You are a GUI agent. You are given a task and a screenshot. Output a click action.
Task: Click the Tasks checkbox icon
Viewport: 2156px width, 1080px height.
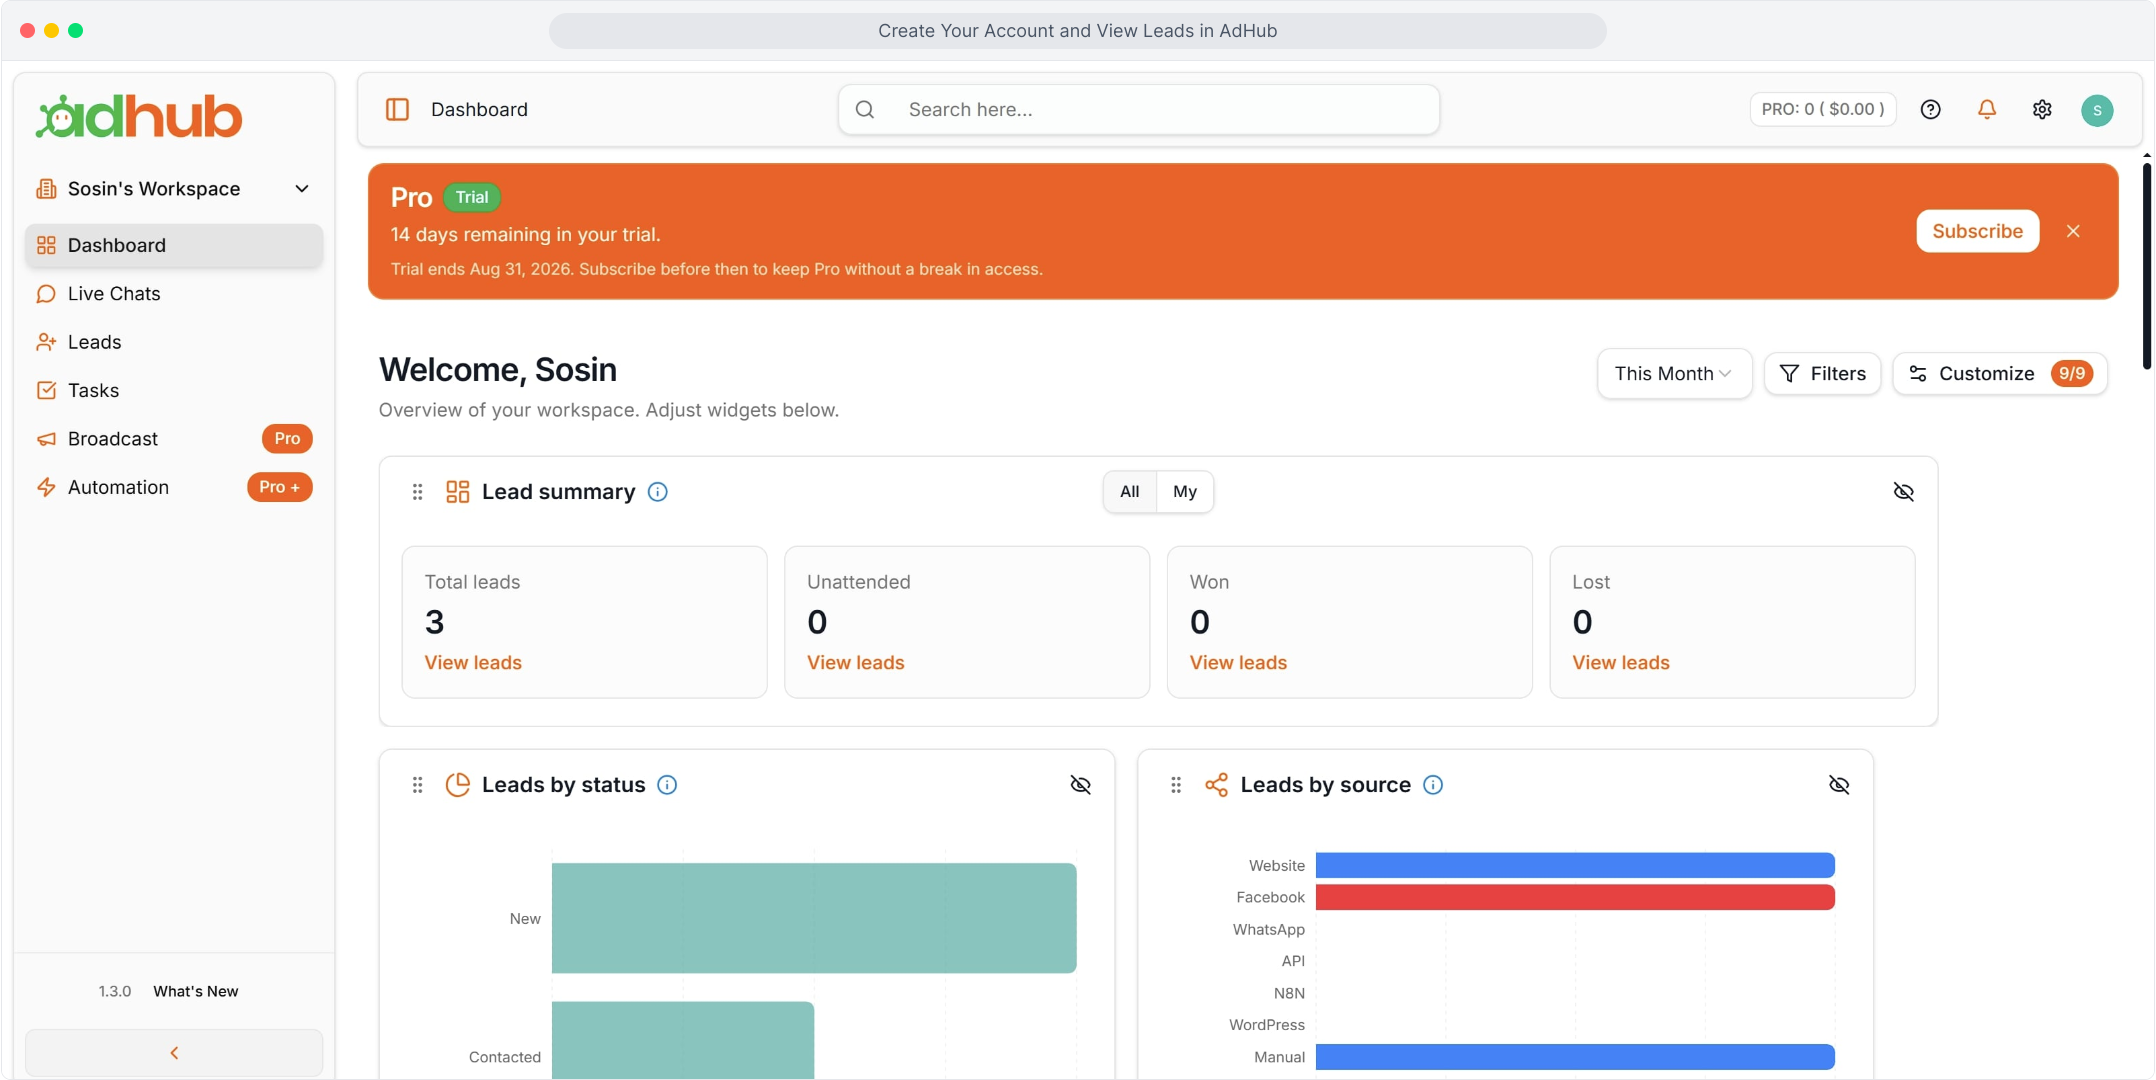tap(46, 391)
